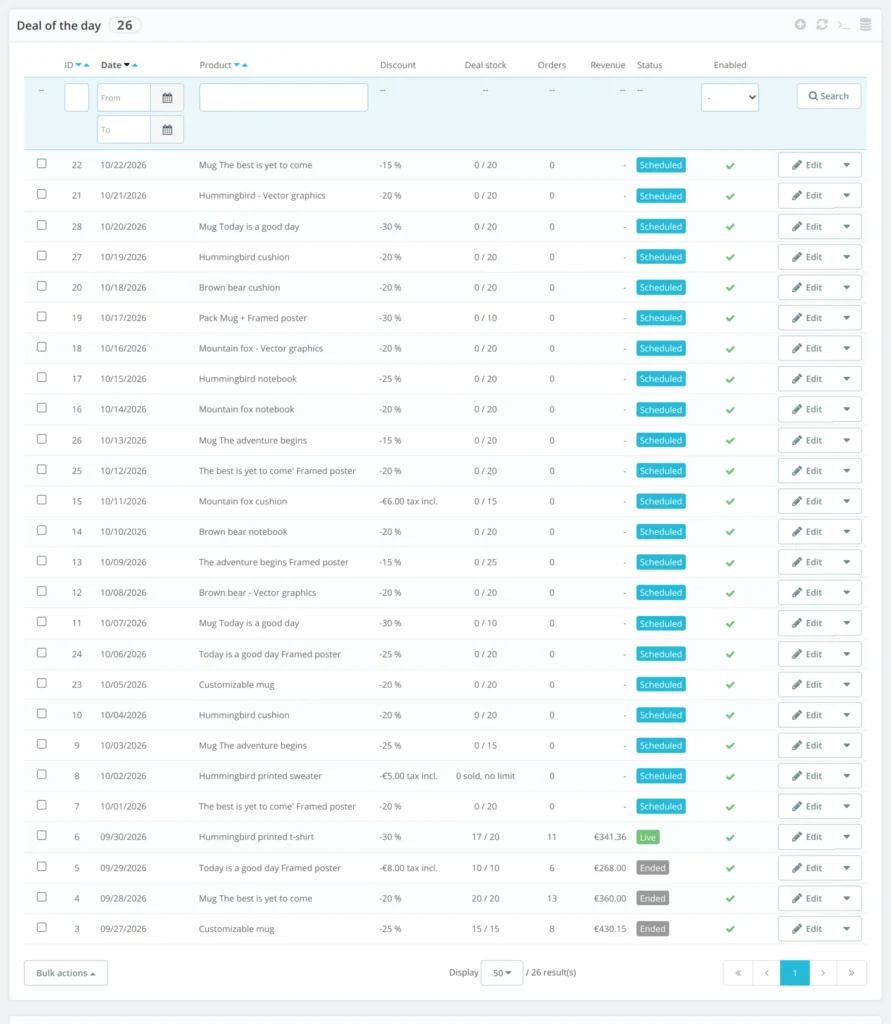The height and width of the screenshot is (1024, 891).
Task: Open the From date calendar picker
Action: [x=167, y=98]
